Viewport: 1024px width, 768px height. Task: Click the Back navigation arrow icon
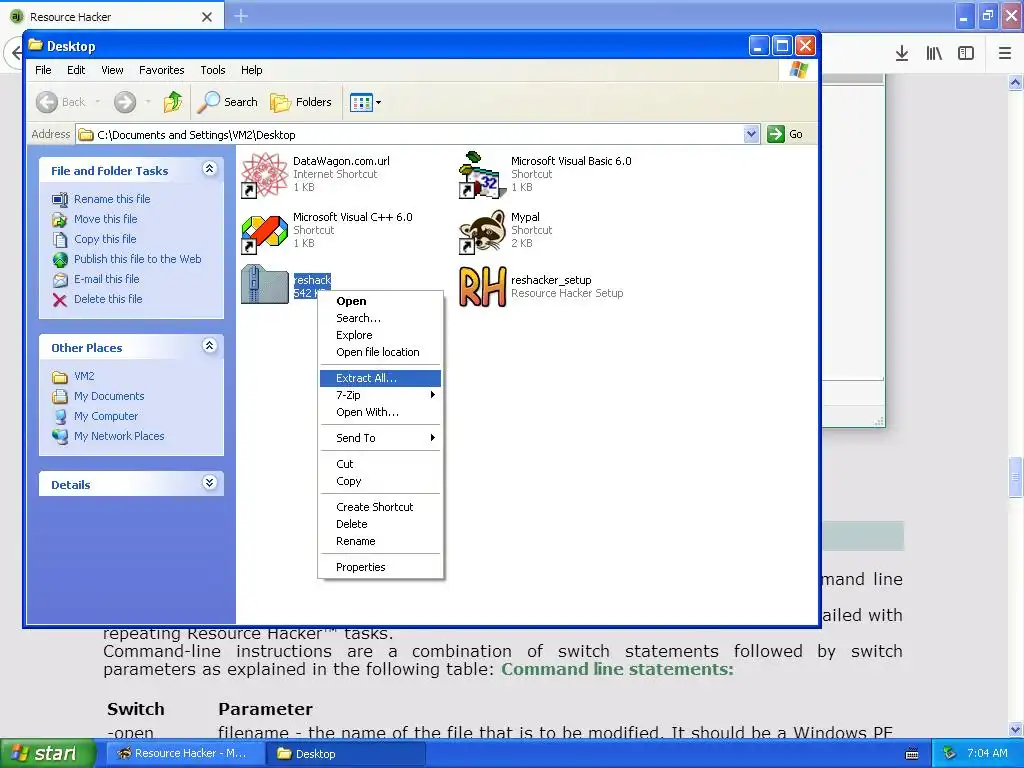tap(46, 102)
